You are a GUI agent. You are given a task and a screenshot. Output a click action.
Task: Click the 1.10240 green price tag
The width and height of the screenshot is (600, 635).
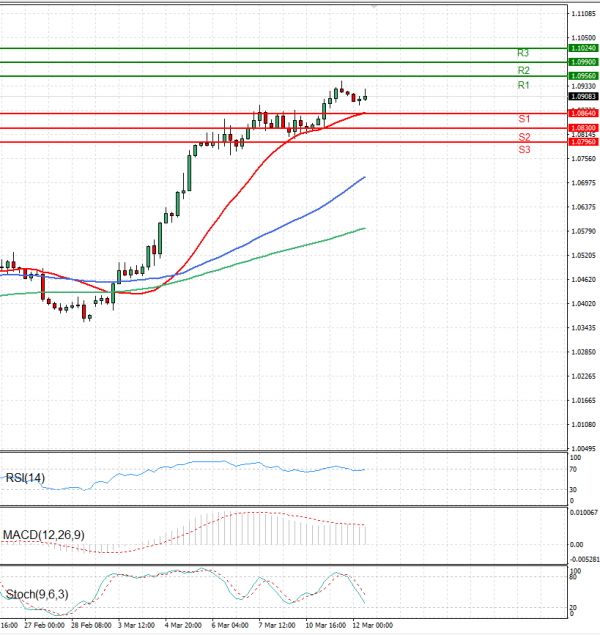582,48
